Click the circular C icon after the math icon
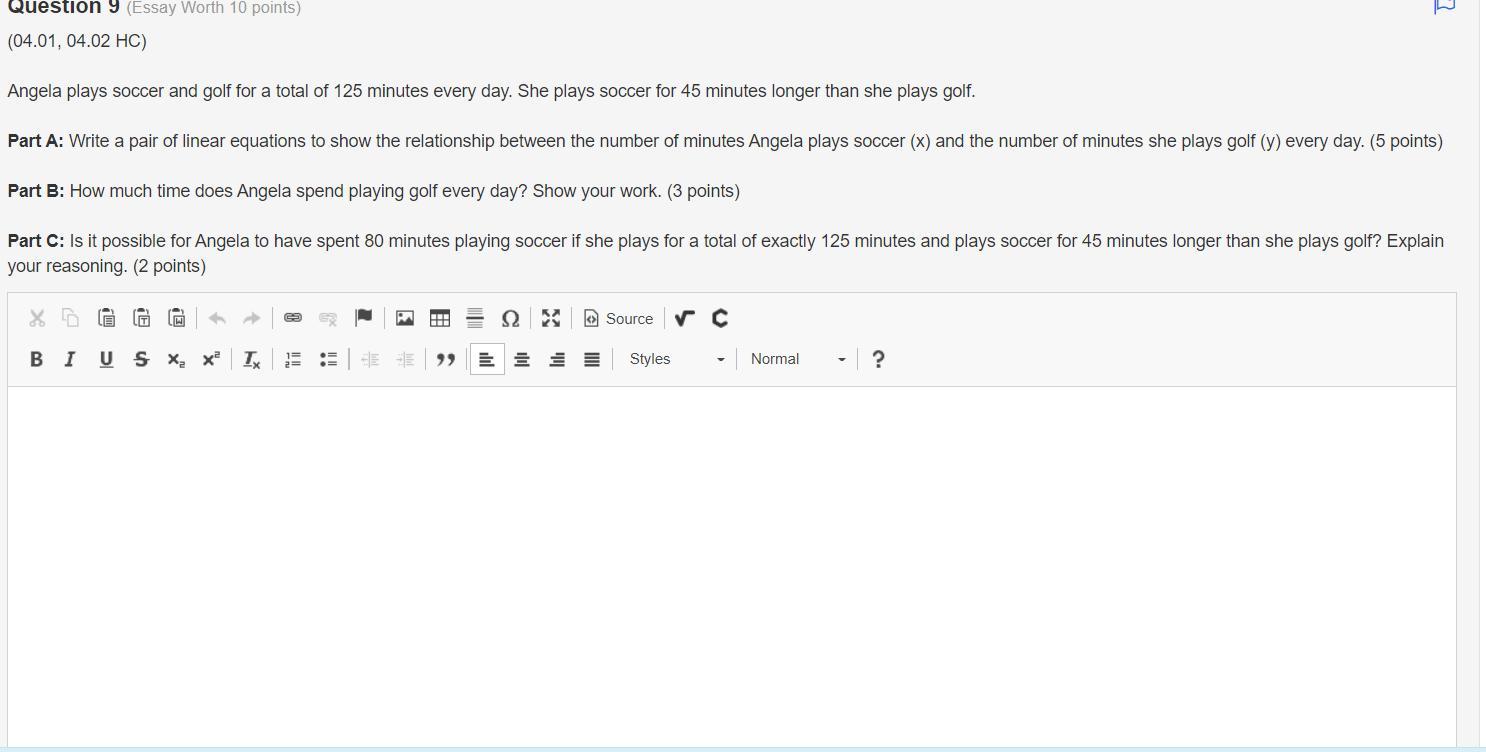This screenshot has width=1486, height=752. [720, 318]
